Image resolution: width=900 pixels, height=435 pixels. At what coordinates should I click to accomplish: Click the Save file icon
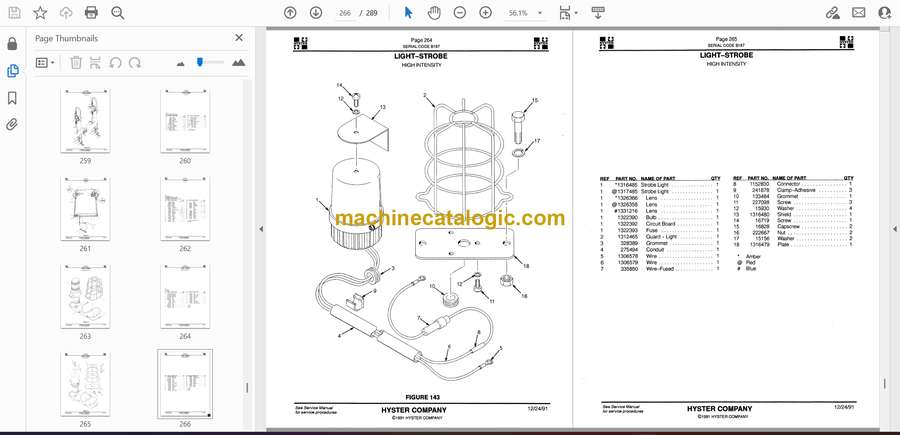click(x=14, y=13)
